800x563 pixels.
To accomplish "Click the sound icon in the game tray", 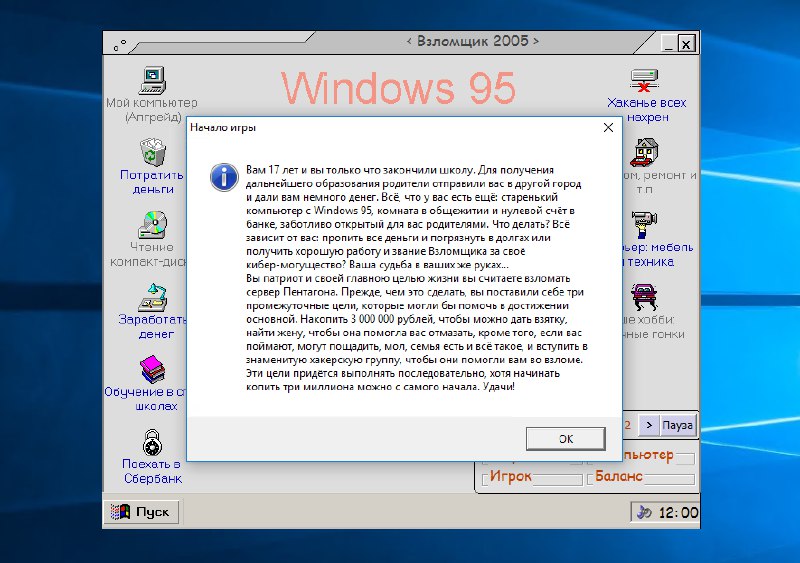I will point(644,512).
